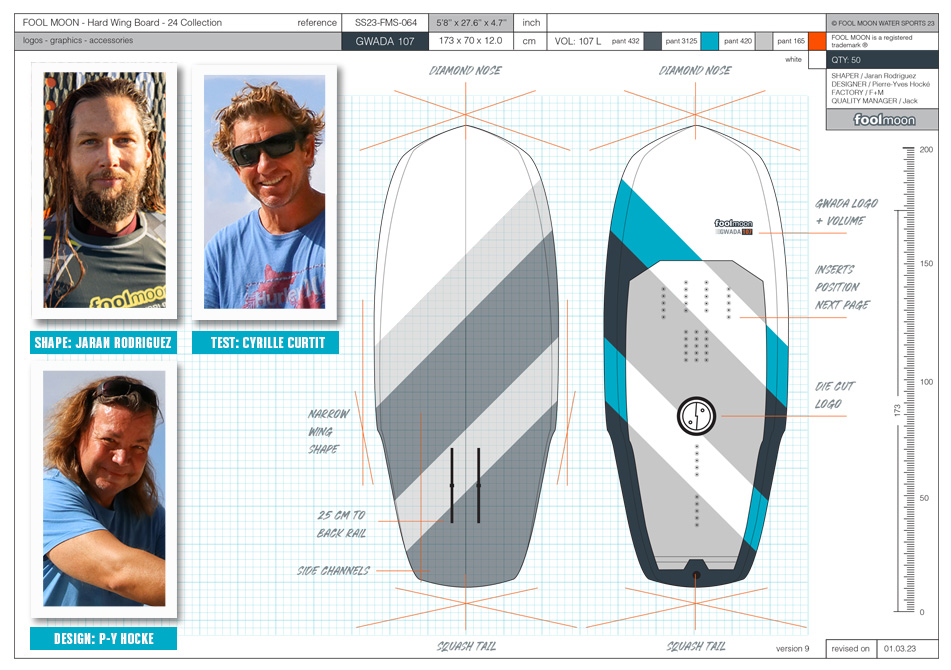Click "© FOOL MOON WATER SPORTS 23" copyright
The width and height of the screenshot is (951, 670).
(x=882, y=23)
